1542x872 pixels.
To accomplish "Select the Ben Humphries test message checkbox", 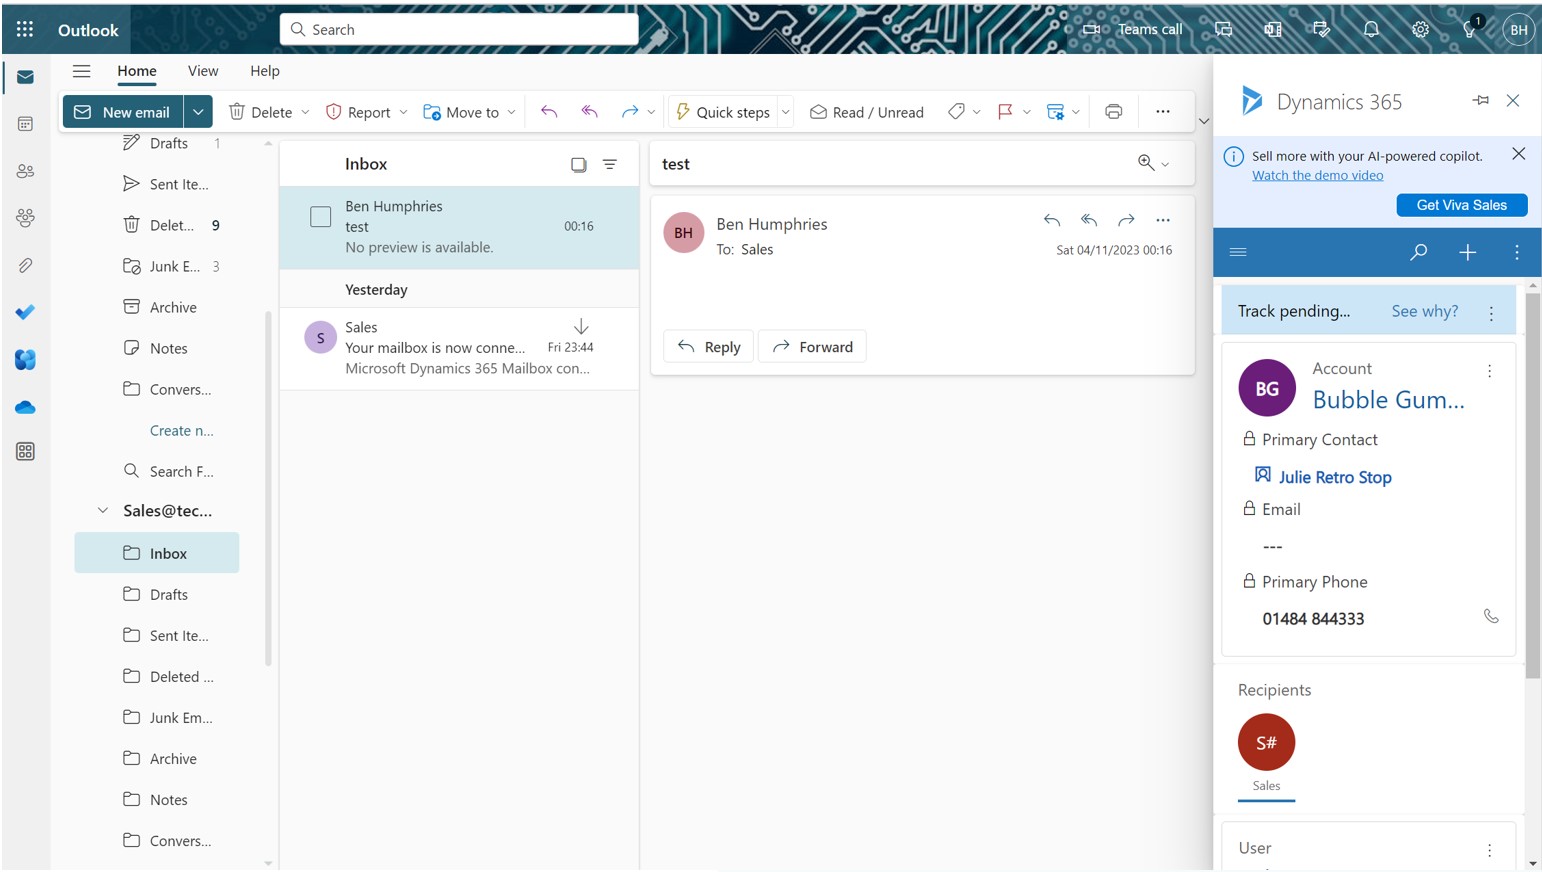I will click(x=320, y=217).
